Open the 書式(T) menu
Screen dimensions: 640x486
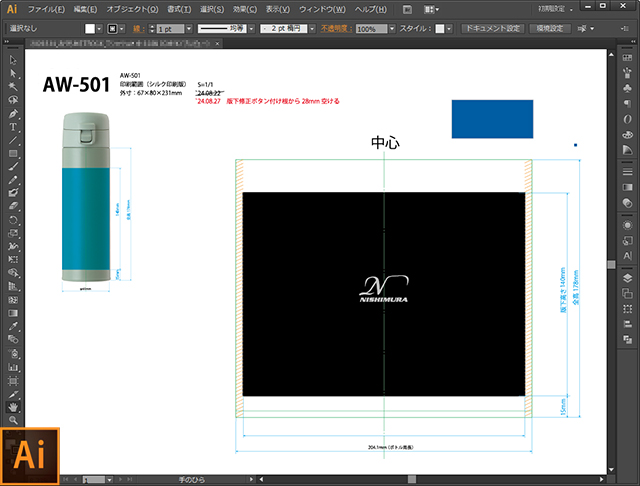coord(179,9)
